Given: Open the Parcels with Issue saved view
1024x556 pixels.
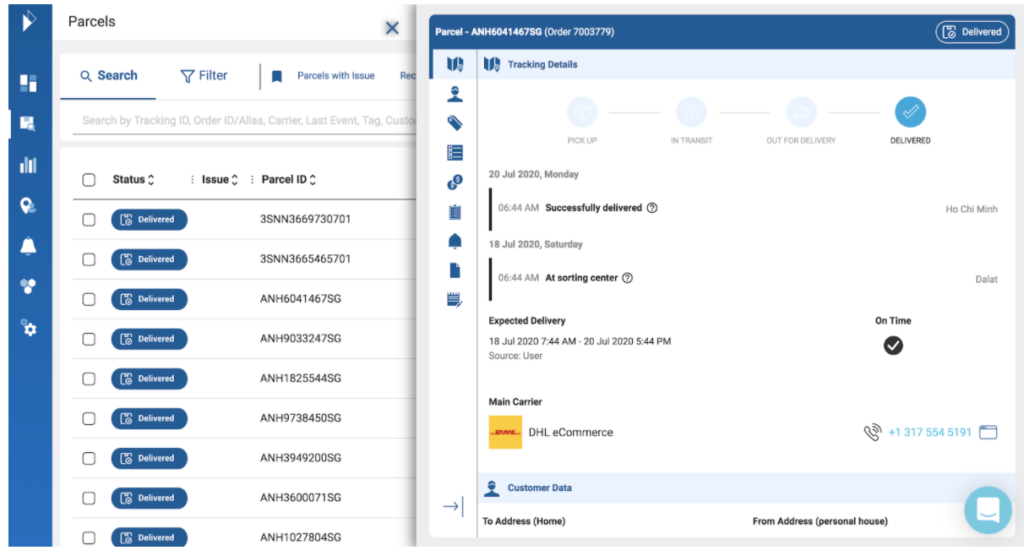Looking at the screenshot, I should coord(336,76).
